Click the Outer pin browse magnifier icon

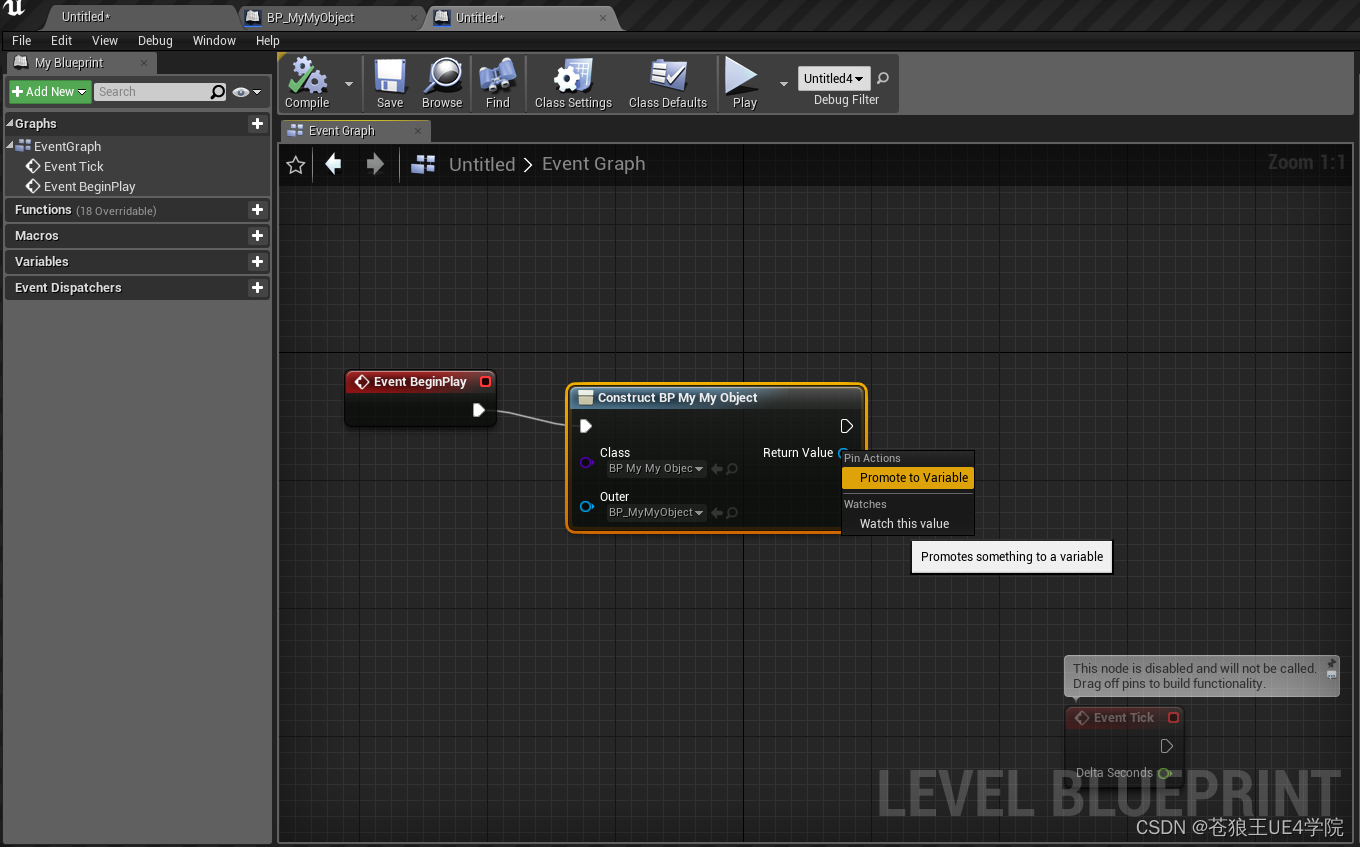(732, 513)
